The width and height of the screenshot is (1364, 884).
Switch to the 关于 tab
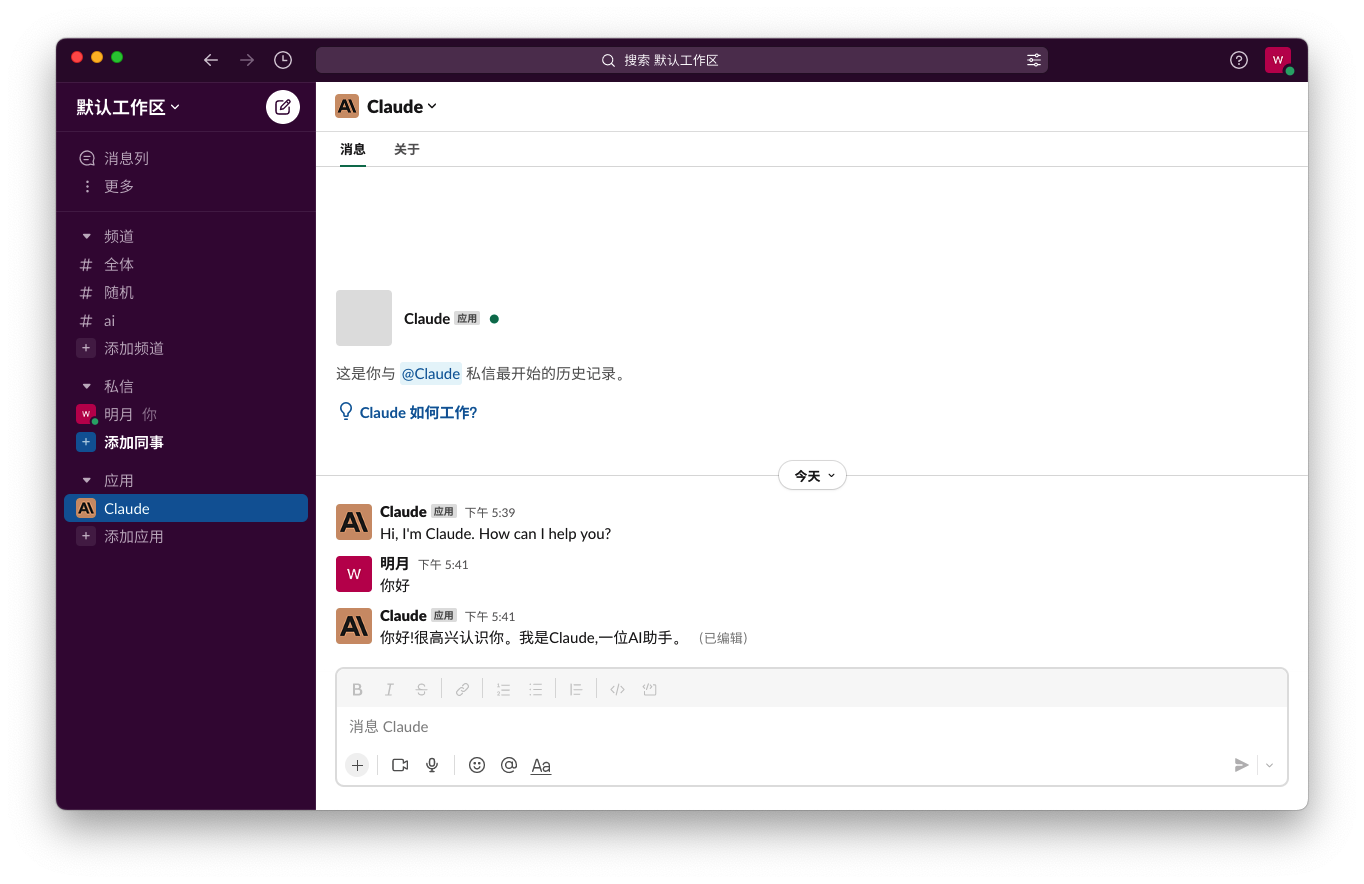tap(407, 150)
